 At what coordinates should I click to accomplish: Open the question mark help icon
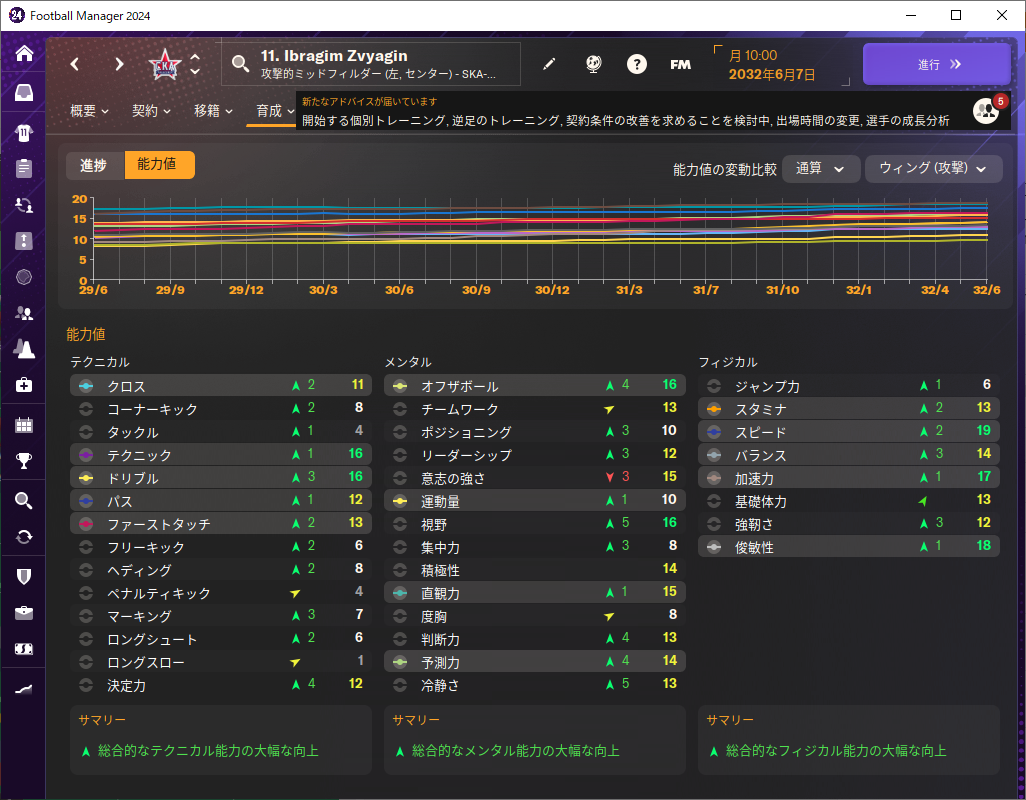click(x=637, y=64)
